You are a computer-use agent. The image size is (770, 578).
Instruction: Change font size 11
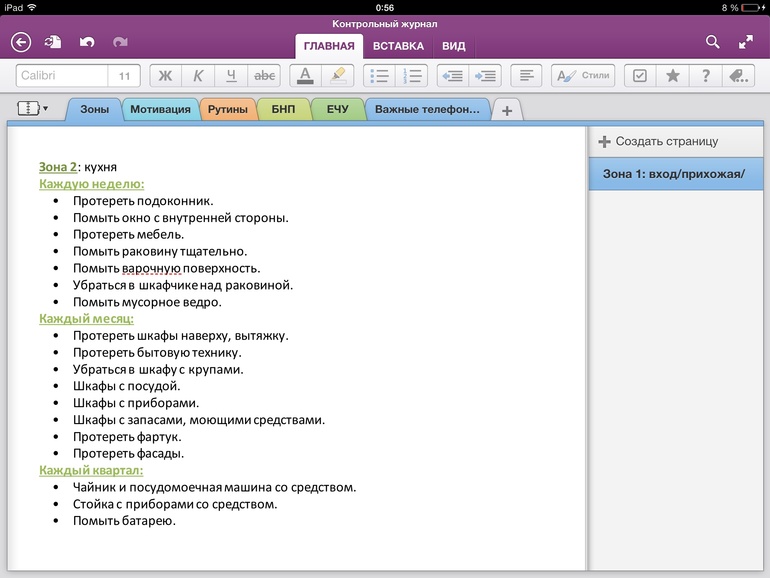tap(124, 76)
